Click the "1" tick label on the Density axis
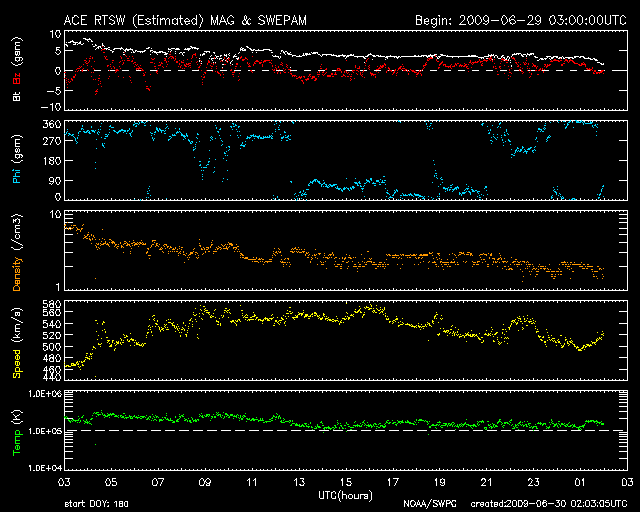Screen dimensions: 640x512 (x=58, y=287)
